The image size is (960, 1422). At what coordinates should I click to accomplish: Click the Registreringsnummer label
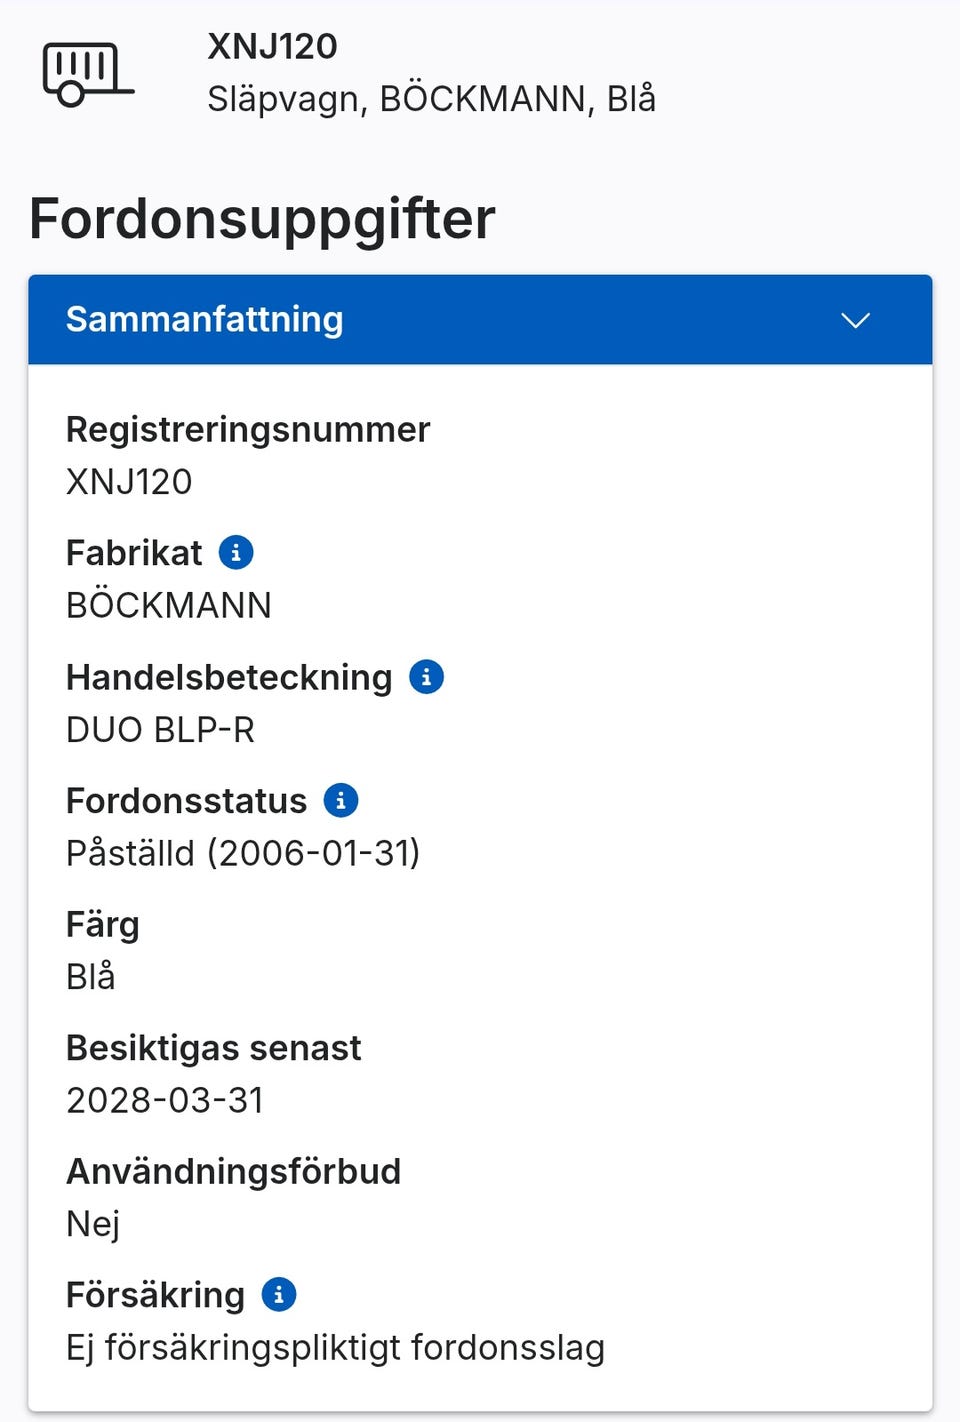point(248,429)
